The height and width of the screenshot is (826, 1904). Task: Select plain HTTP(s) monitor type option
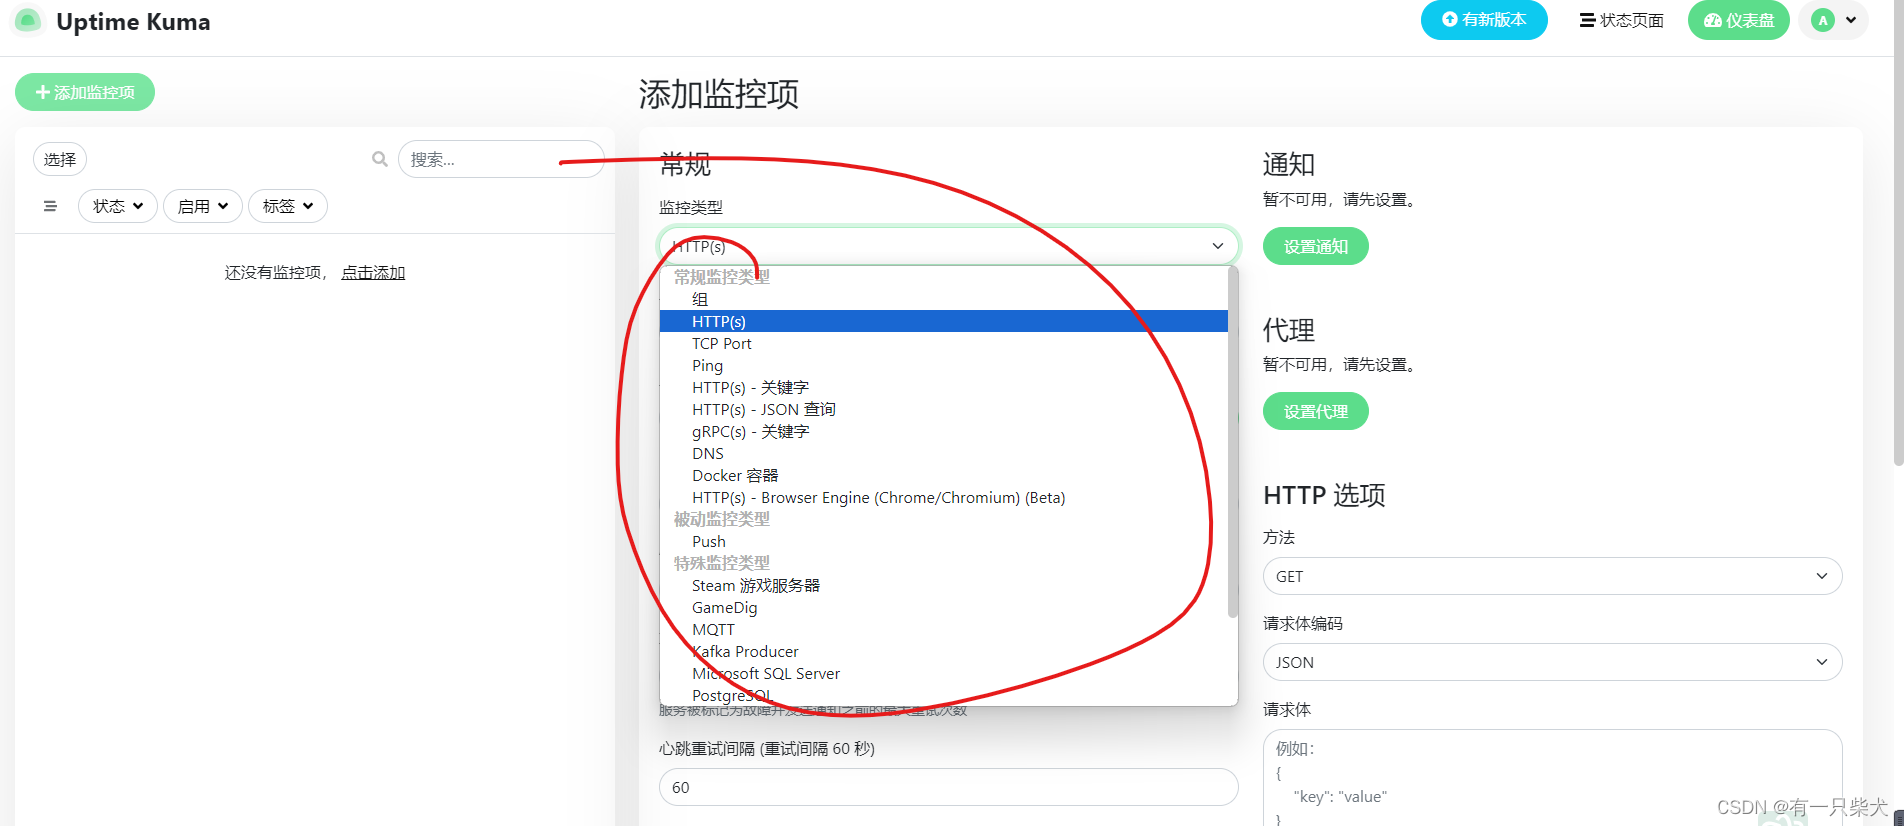944,321
